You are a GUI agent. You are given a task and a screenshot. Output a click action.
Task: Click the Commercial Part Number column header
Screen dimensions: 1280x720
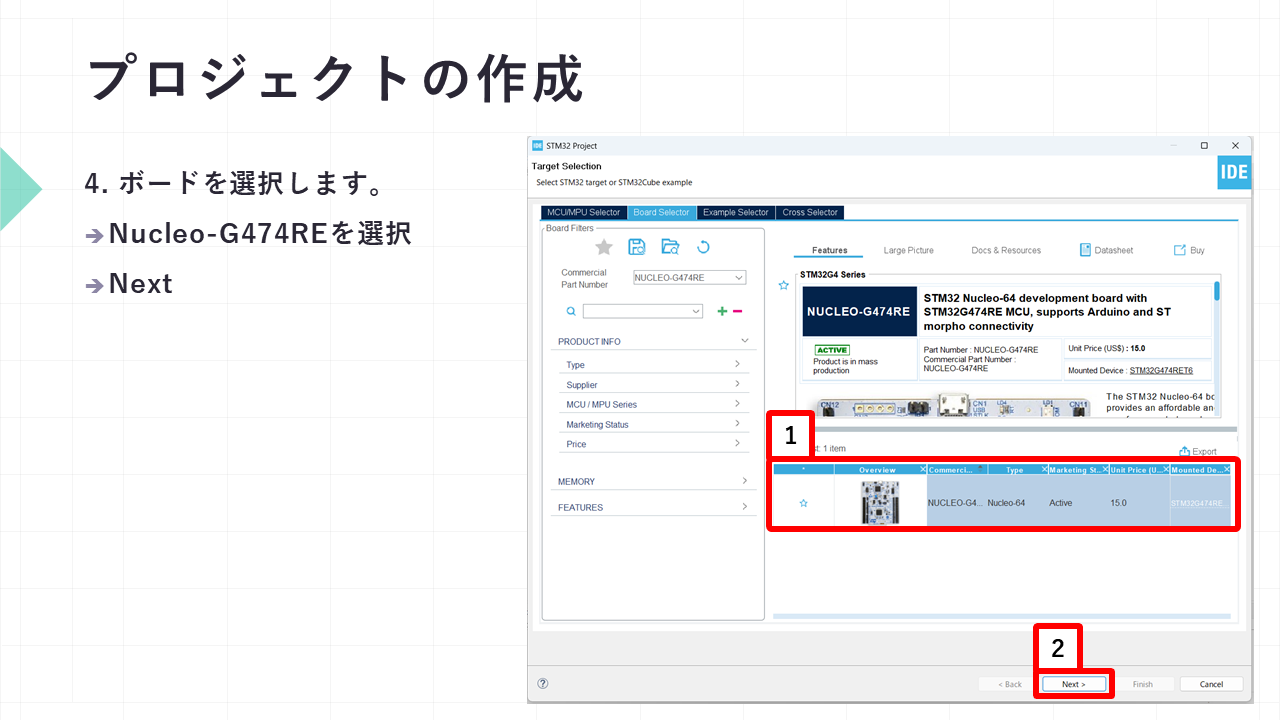[956, 469]
